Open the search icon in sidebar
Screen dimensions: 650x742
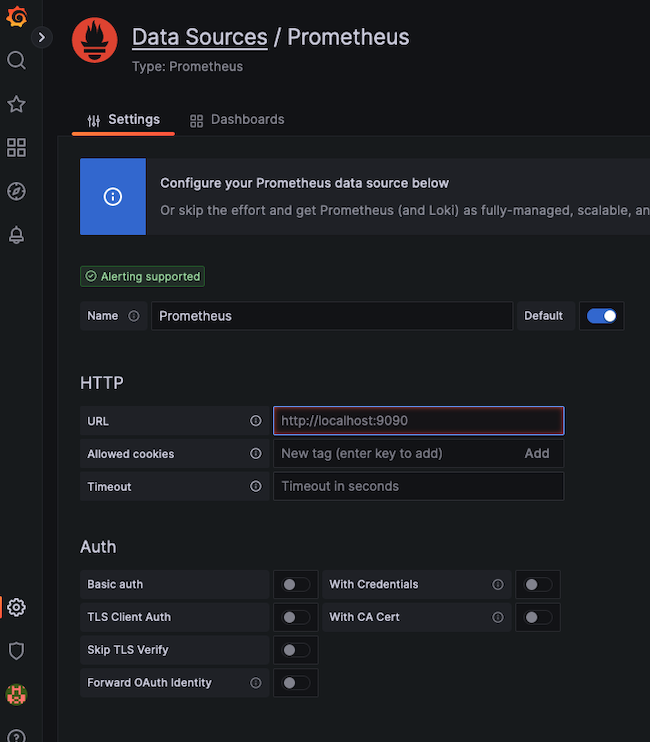[x=16, y=60]
